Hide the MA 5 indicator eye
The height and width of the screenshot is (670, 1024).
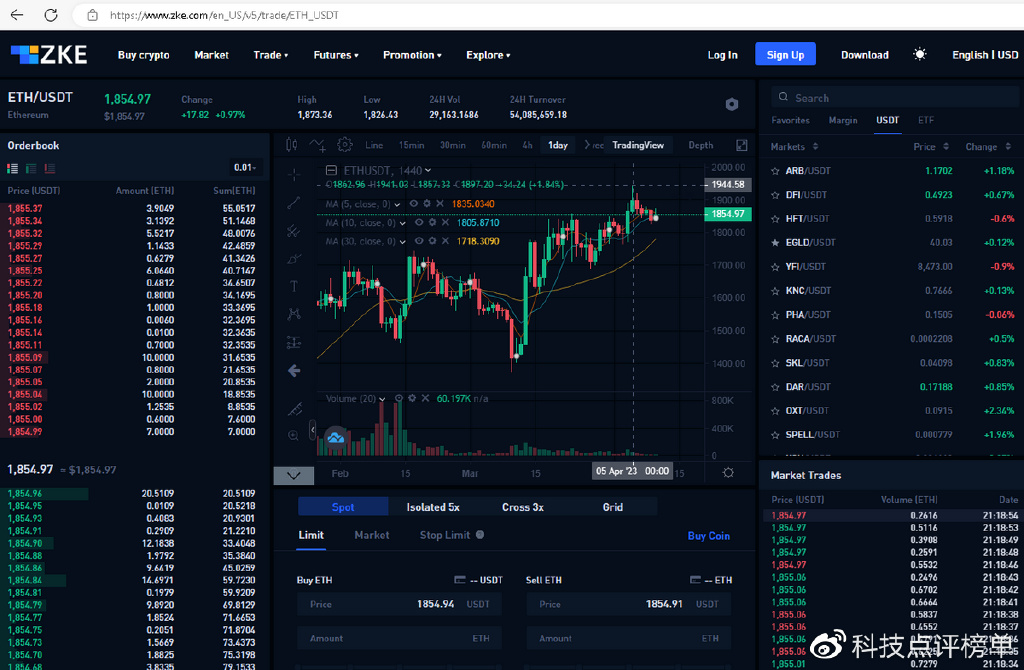412,203
